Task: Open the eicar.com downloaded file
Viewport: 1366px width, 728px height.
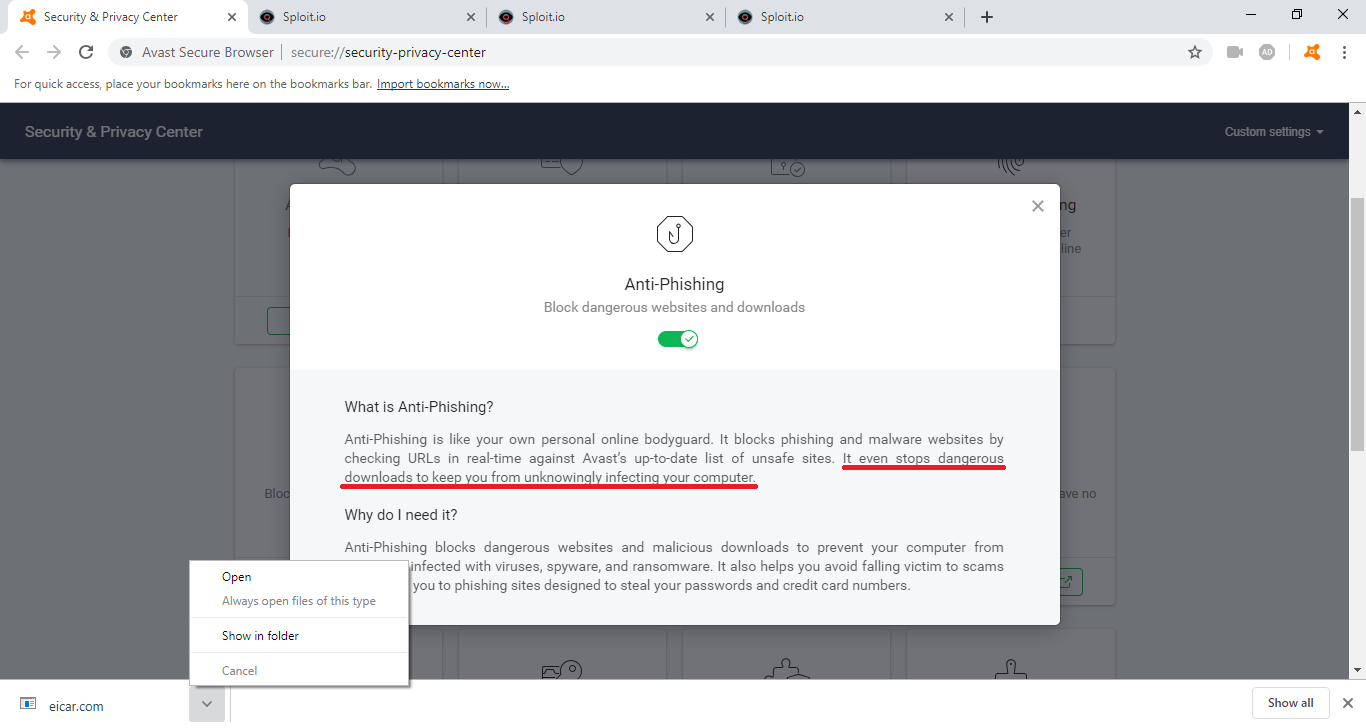Action: point(96,705)
